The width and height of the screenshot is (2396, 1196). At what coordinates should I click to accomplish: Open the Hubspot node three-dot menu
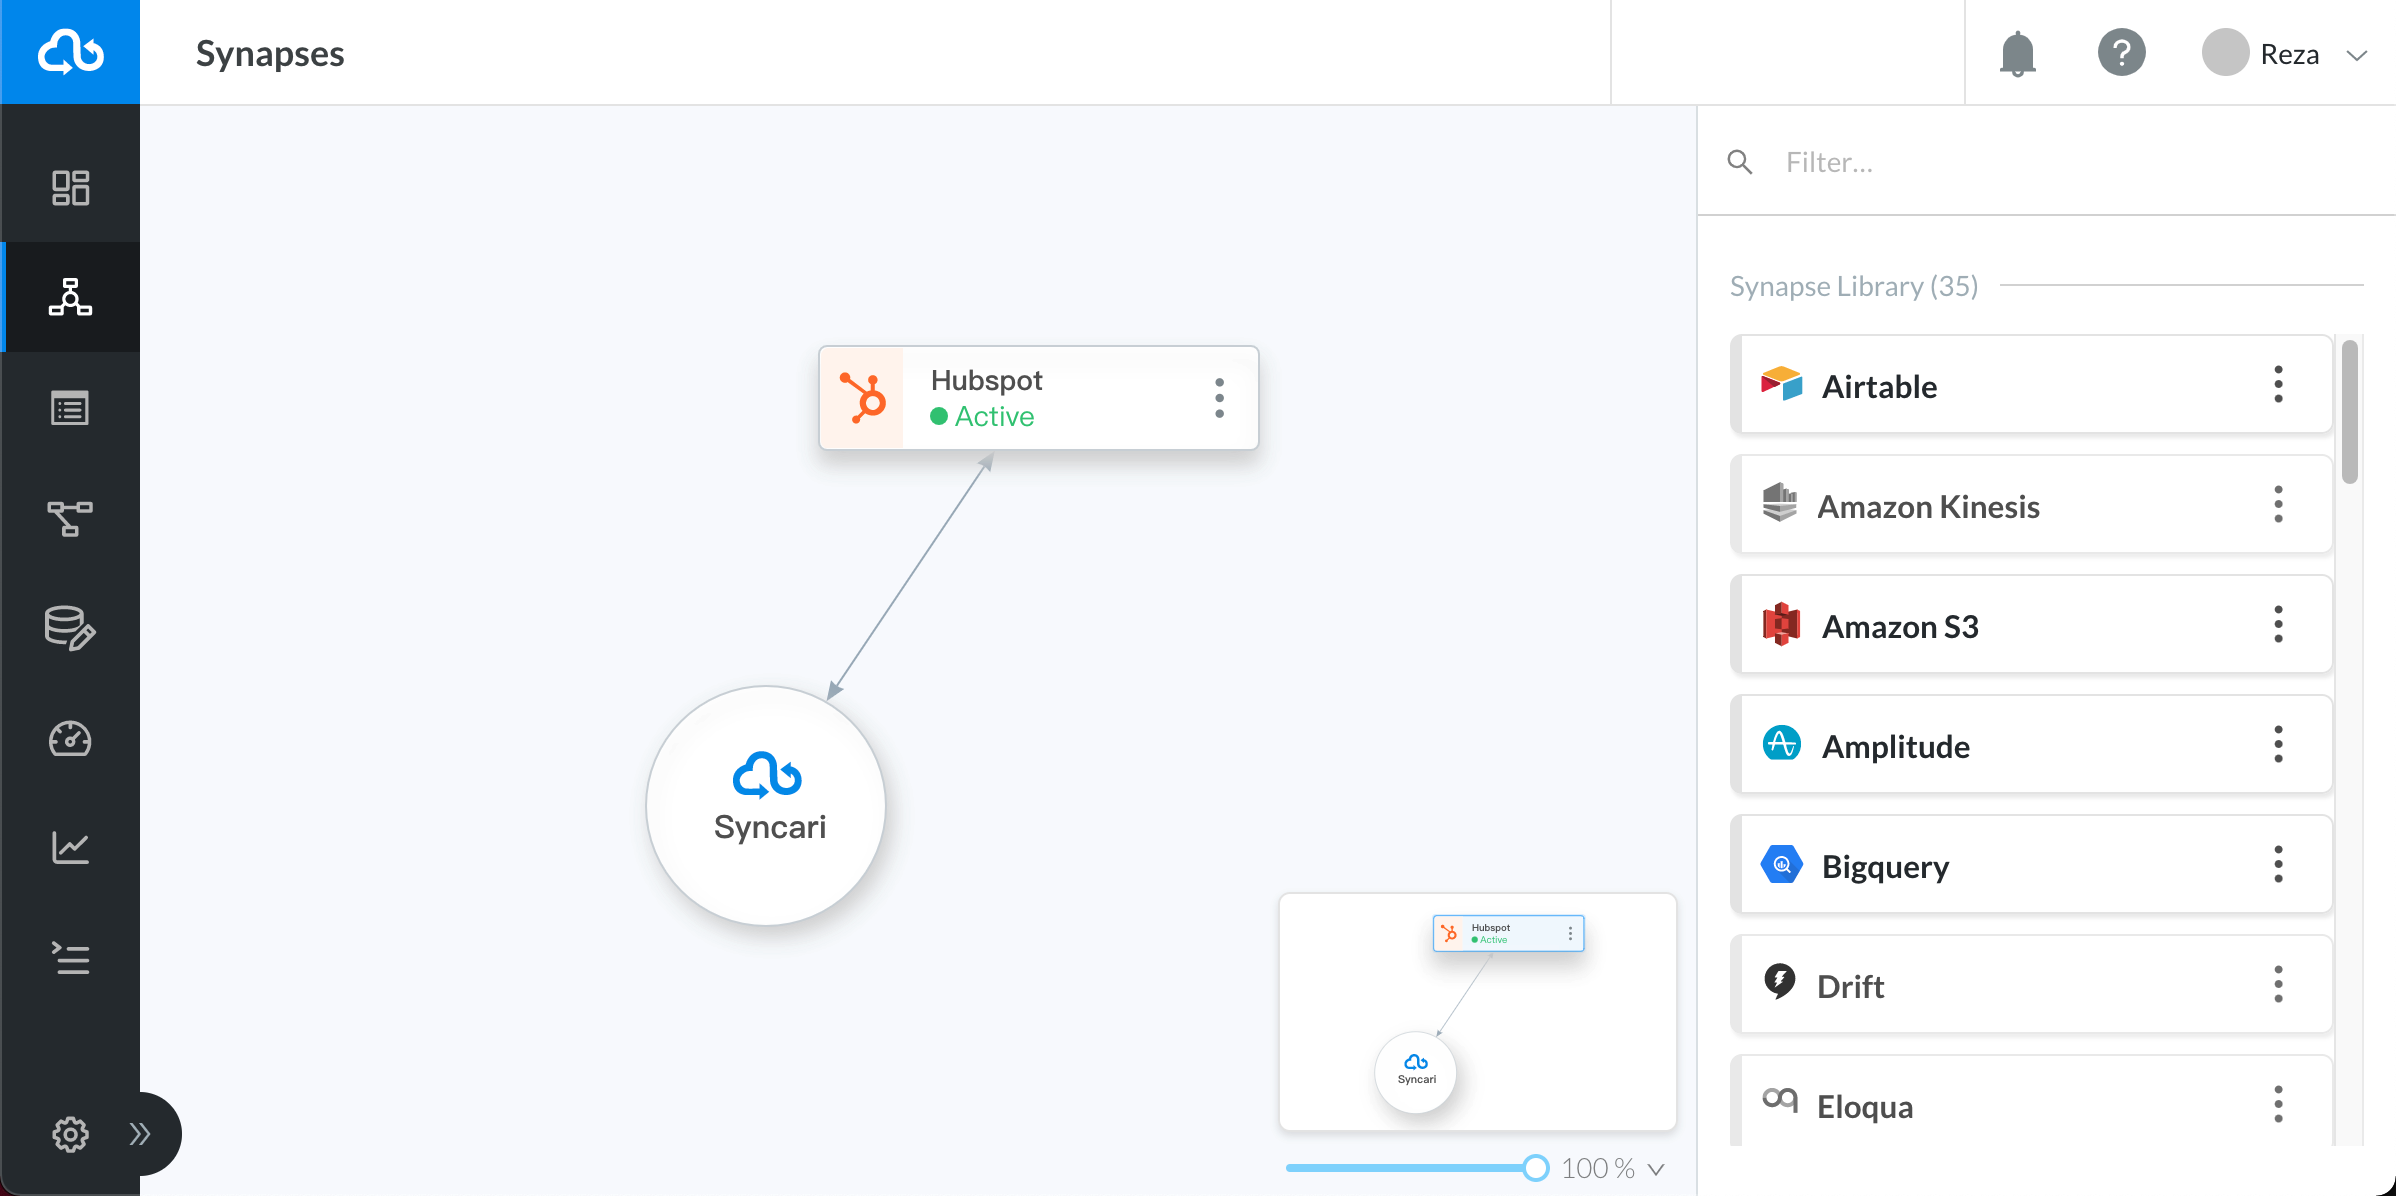point(1219,398)
